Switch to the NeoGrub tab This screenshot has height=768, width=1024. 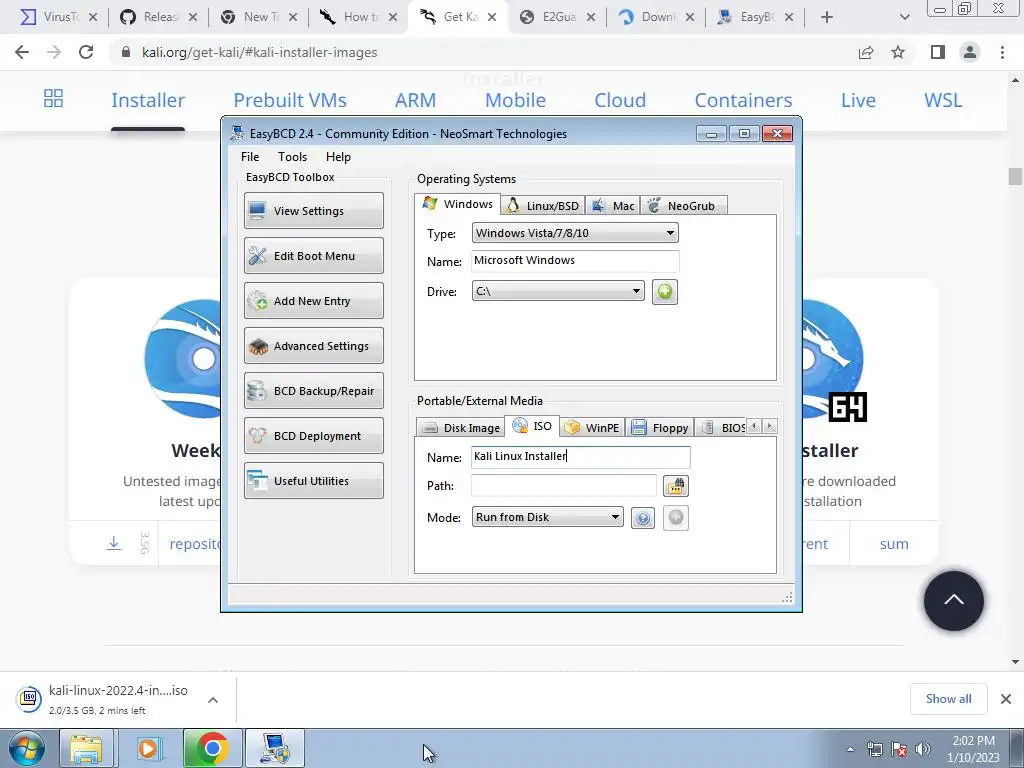pyautogui.click(x=683, y=206)
